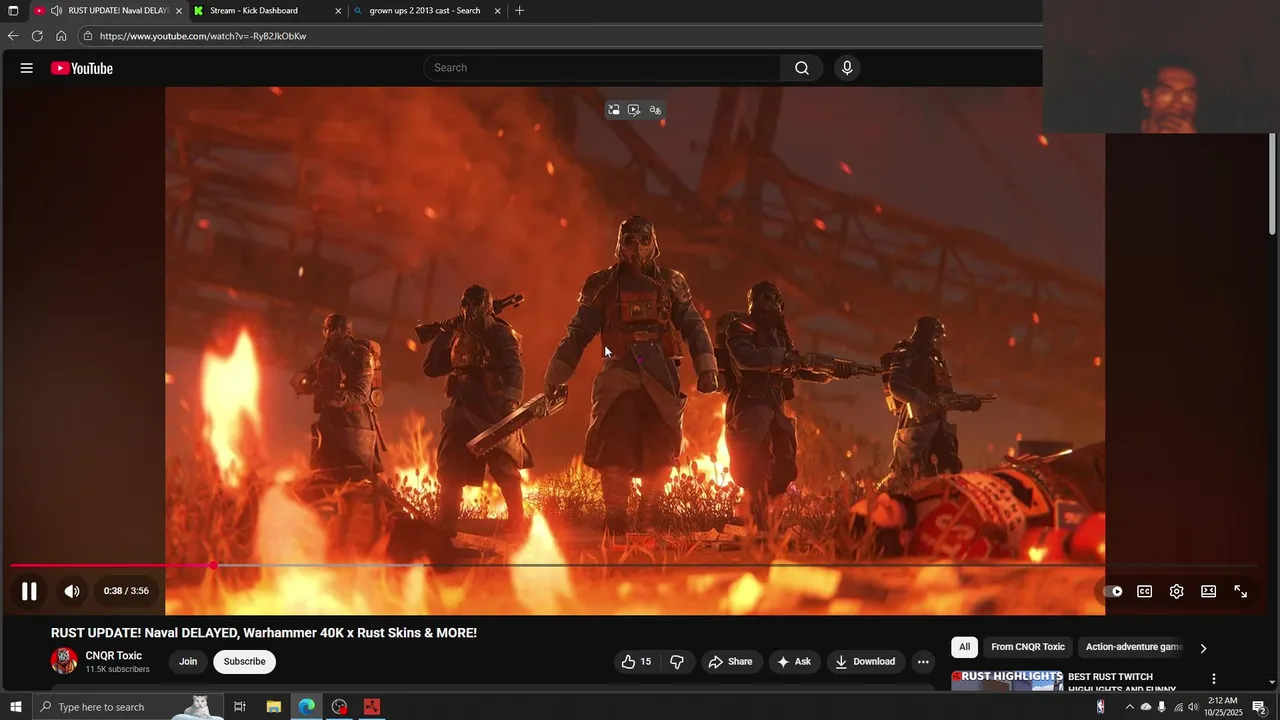Open a new browser tab
This screenshot has width=1280, height=720.
coord(519,11)
